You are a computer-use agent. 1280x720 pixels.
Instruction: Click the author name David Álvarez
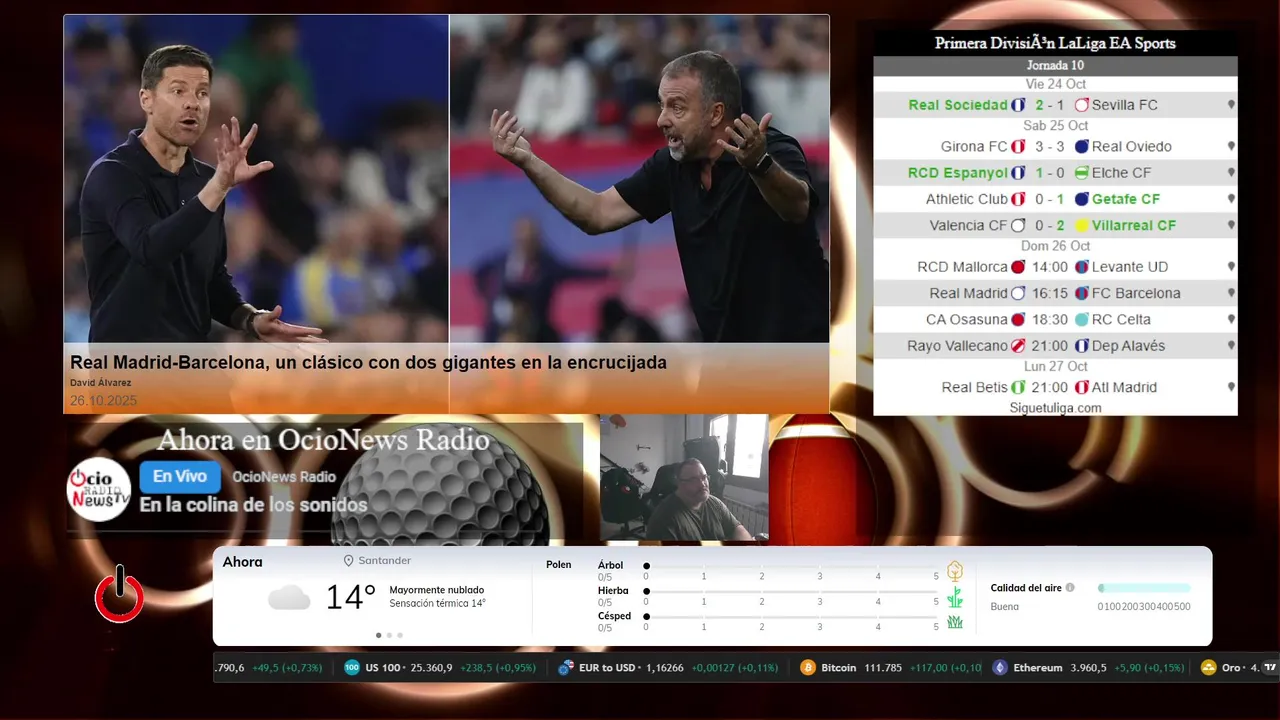pos(100,383)
